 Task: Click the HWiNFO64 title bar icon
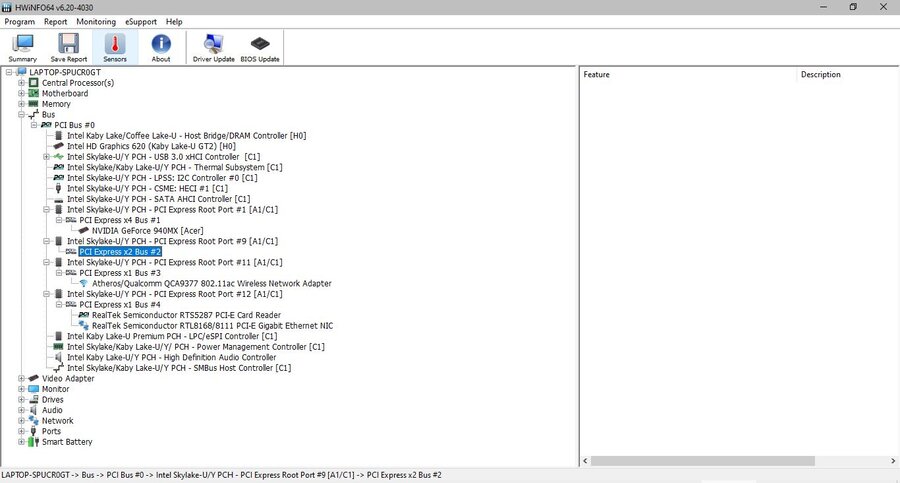coord(6,7)
